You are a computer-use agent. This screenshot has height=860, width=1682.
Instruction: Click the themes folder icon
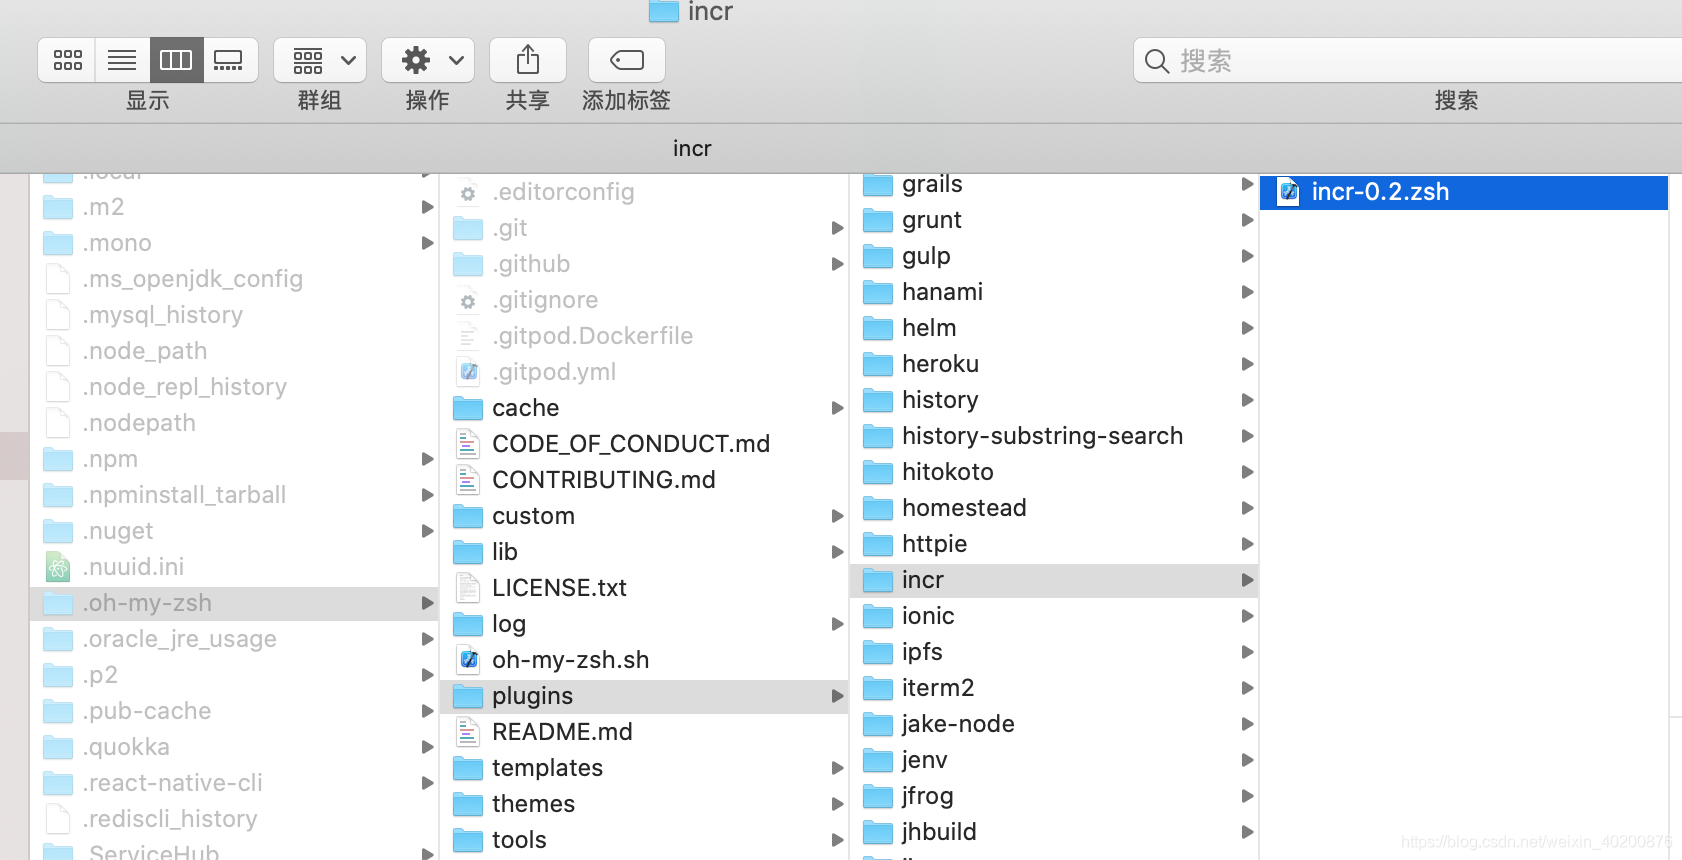click(x=468, y=804)
